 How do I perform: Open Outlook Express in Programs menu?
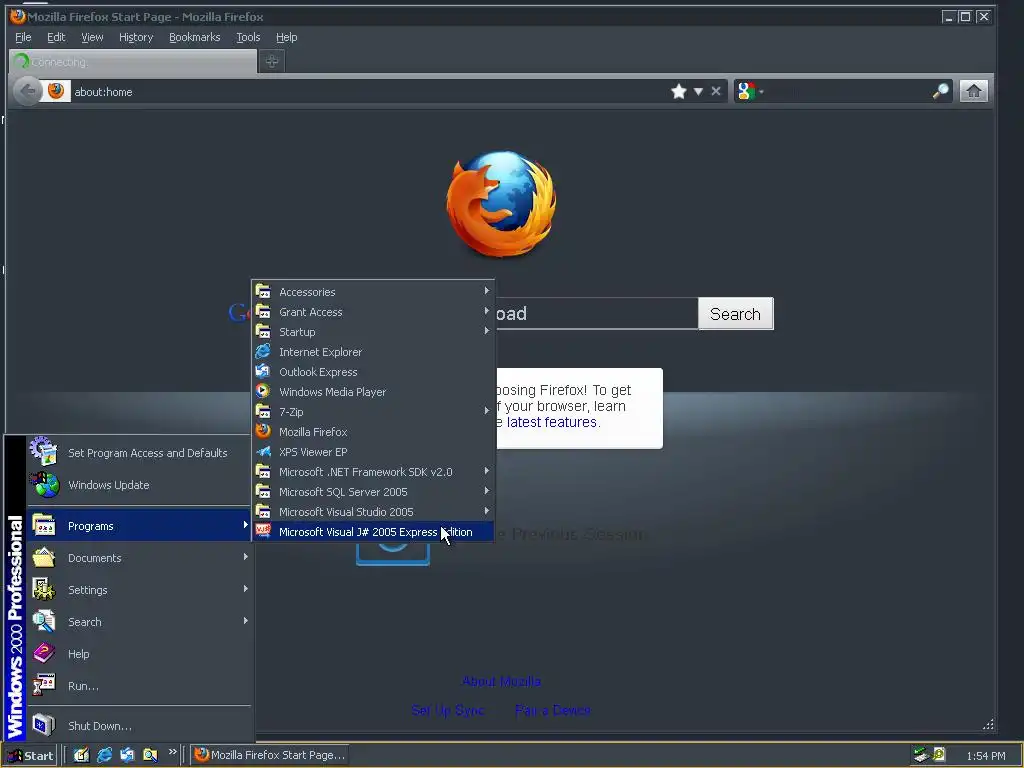373,372
